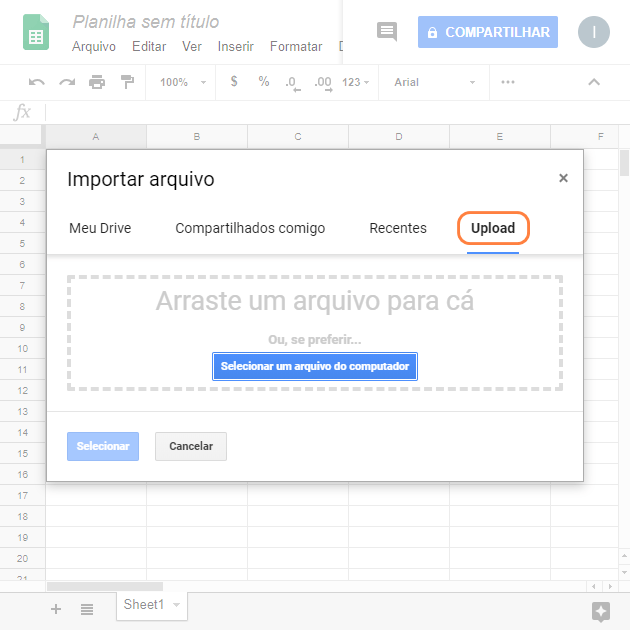This screenshot has width=630, height=630.
Task: Click the Undo arrow icon
Action: (x=37, y=82)
